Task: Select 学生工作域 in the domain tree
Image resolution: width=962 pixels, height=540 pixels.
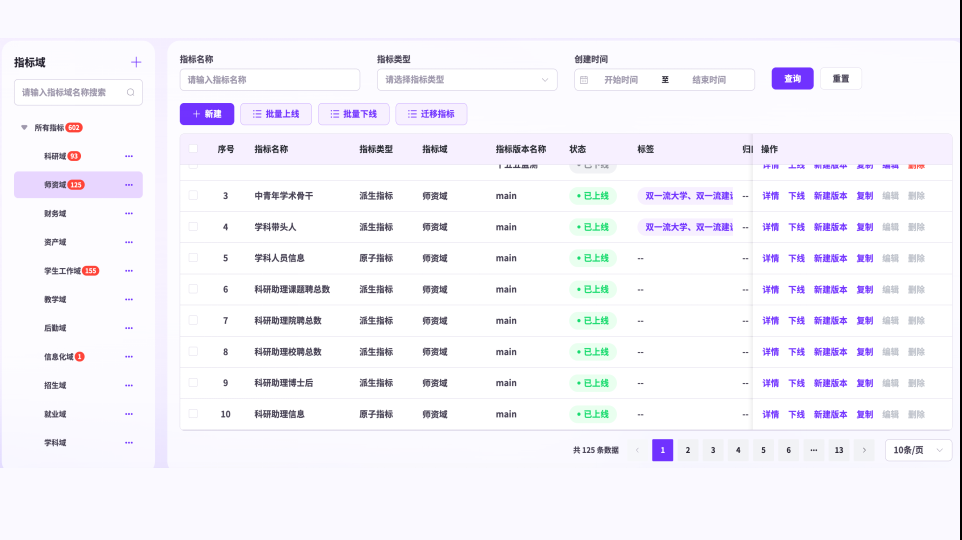Action: click(x=62, y=271)
